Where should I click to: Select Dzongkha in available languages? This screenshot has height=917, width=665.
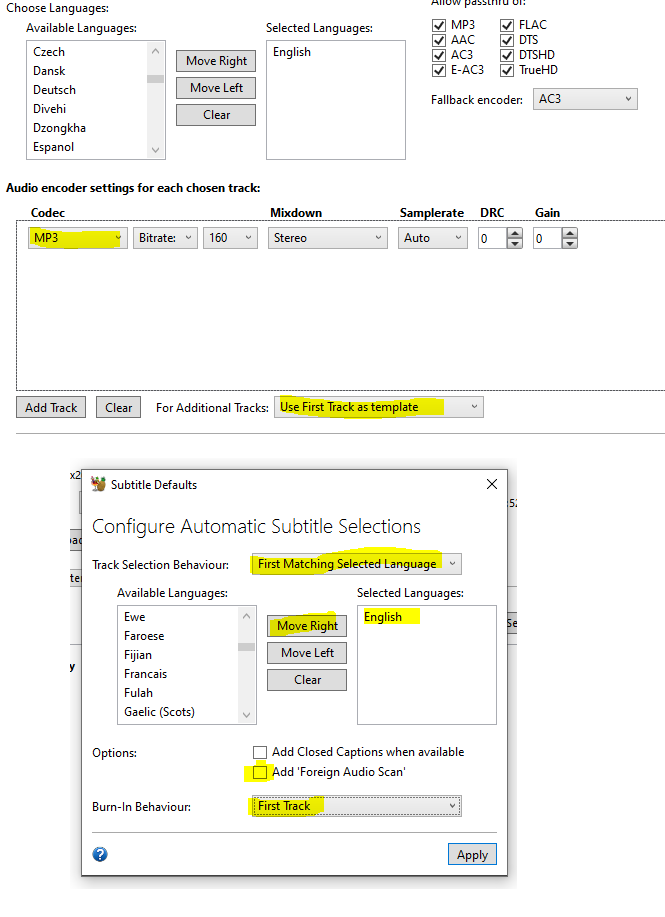(x=60, y=128)
